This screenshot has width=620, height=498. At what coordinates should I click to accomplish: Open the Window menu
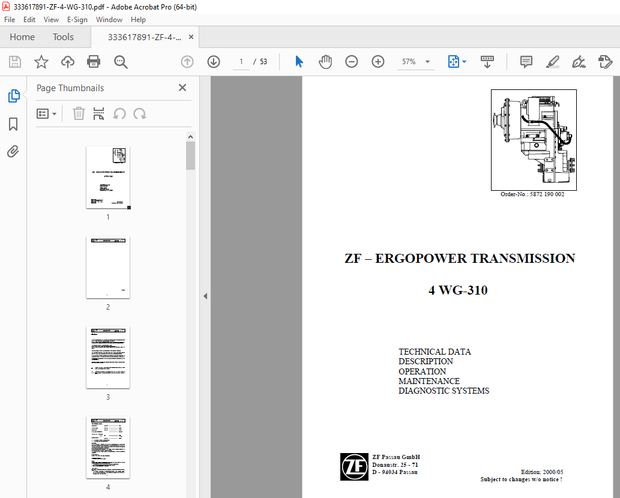click(x=109, y=19)
